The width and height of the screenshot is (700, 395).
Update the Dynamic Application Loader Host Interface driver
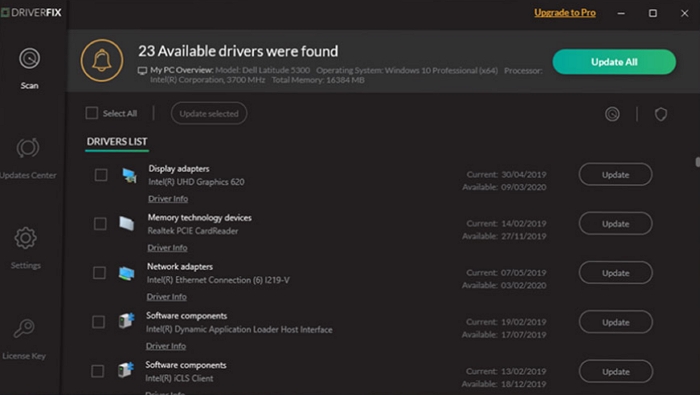click(616, 322)
